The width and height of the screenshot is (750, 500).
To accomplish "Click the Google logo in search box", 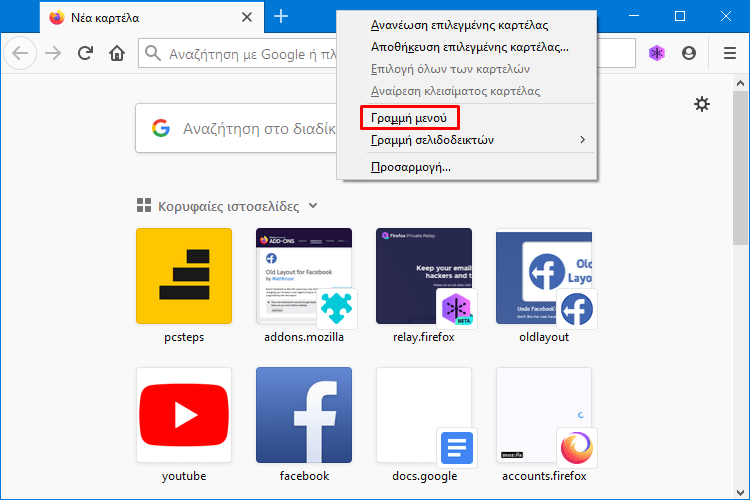I will click(x=161, y=128).
